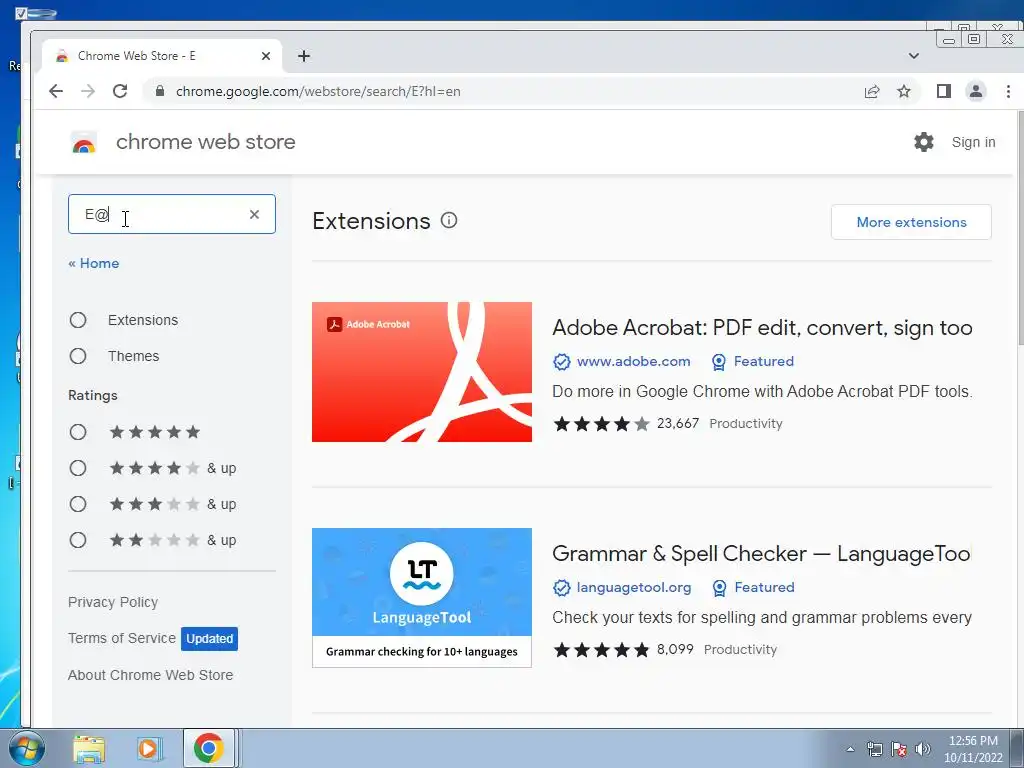This screenshot has height=768, width=1024.
Task: Click the Featured badge for Adobe Acrobat
Action: tap(753, 362)
